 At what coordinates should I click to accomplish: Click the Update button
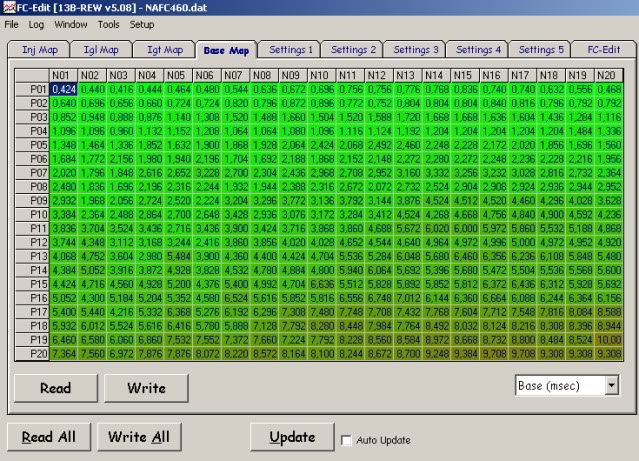click(x=292, y=437)
